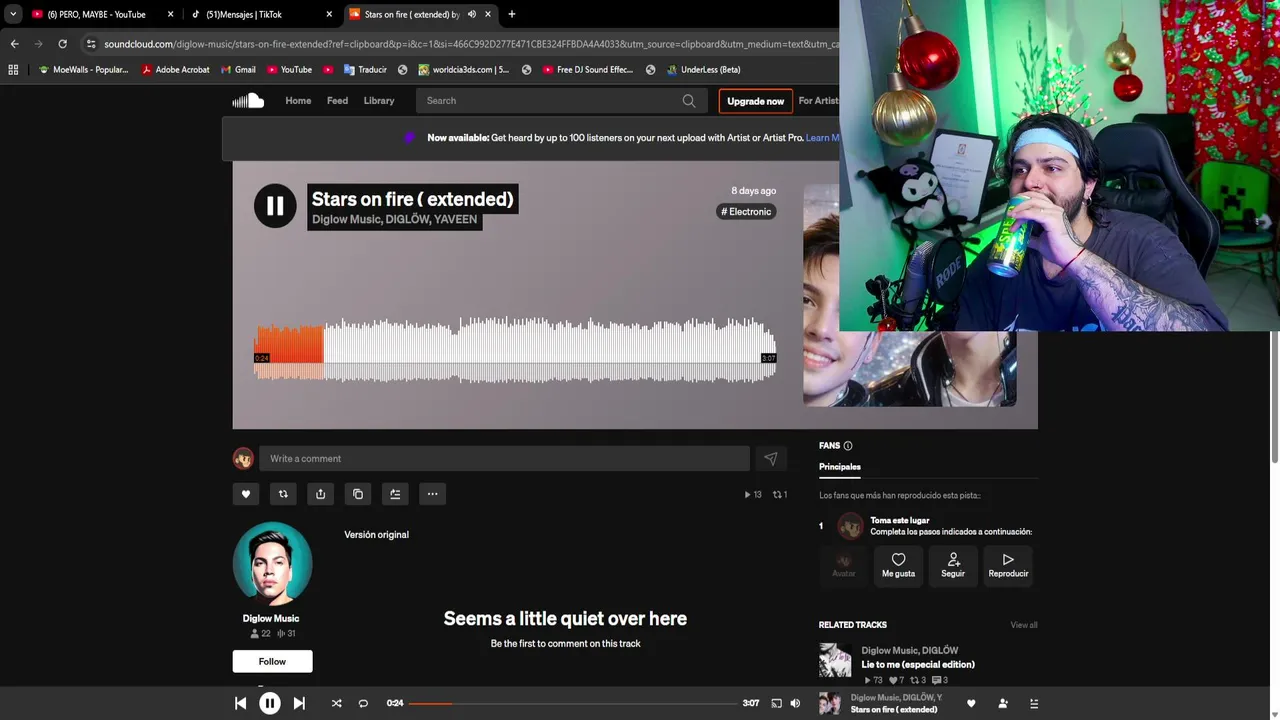Click the Write a comment field
The image size is (1280, 720).
click(504, 458)
